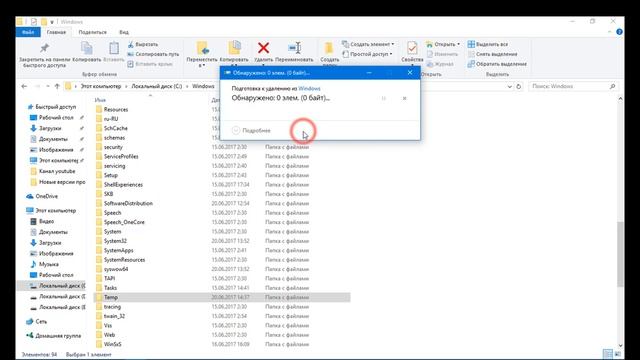Click the address bar Refresh icon

click(x=518, y=87)
